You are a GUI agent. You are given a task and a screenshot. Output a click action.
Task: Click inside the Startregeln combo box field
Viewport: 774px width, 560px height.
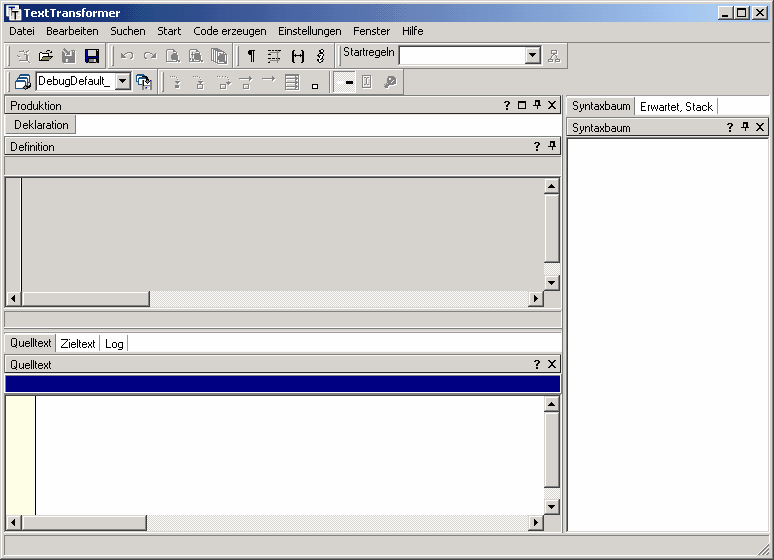tap(462, 55)
